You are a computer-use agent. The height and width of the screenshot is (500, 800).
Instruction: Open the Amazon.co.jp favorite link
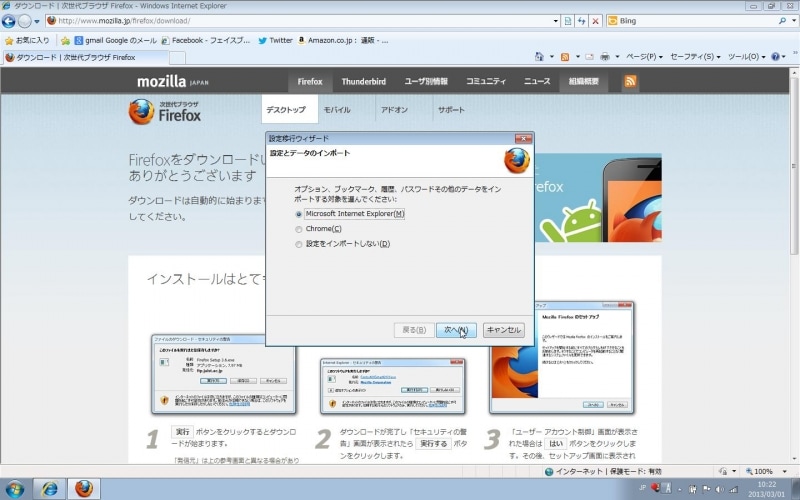pos(343,40)
